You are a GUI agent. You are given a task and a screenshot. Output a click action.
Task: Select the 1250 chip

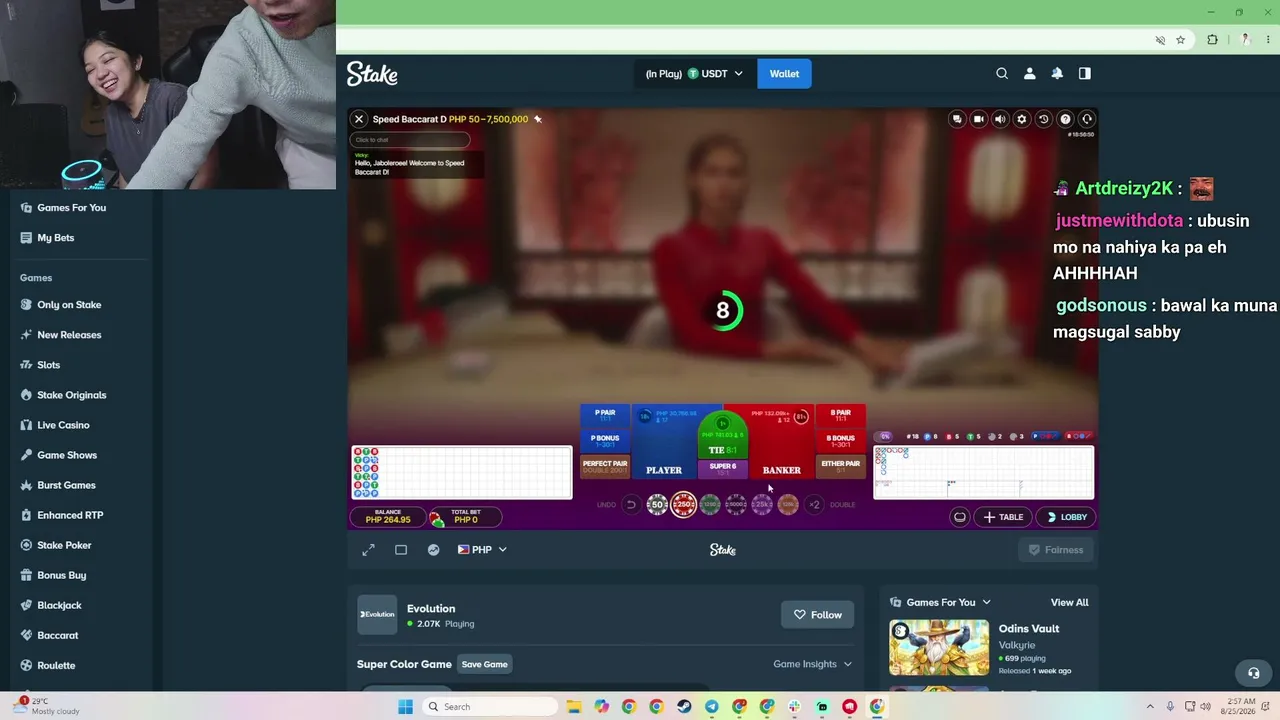(x=710, y=505)
